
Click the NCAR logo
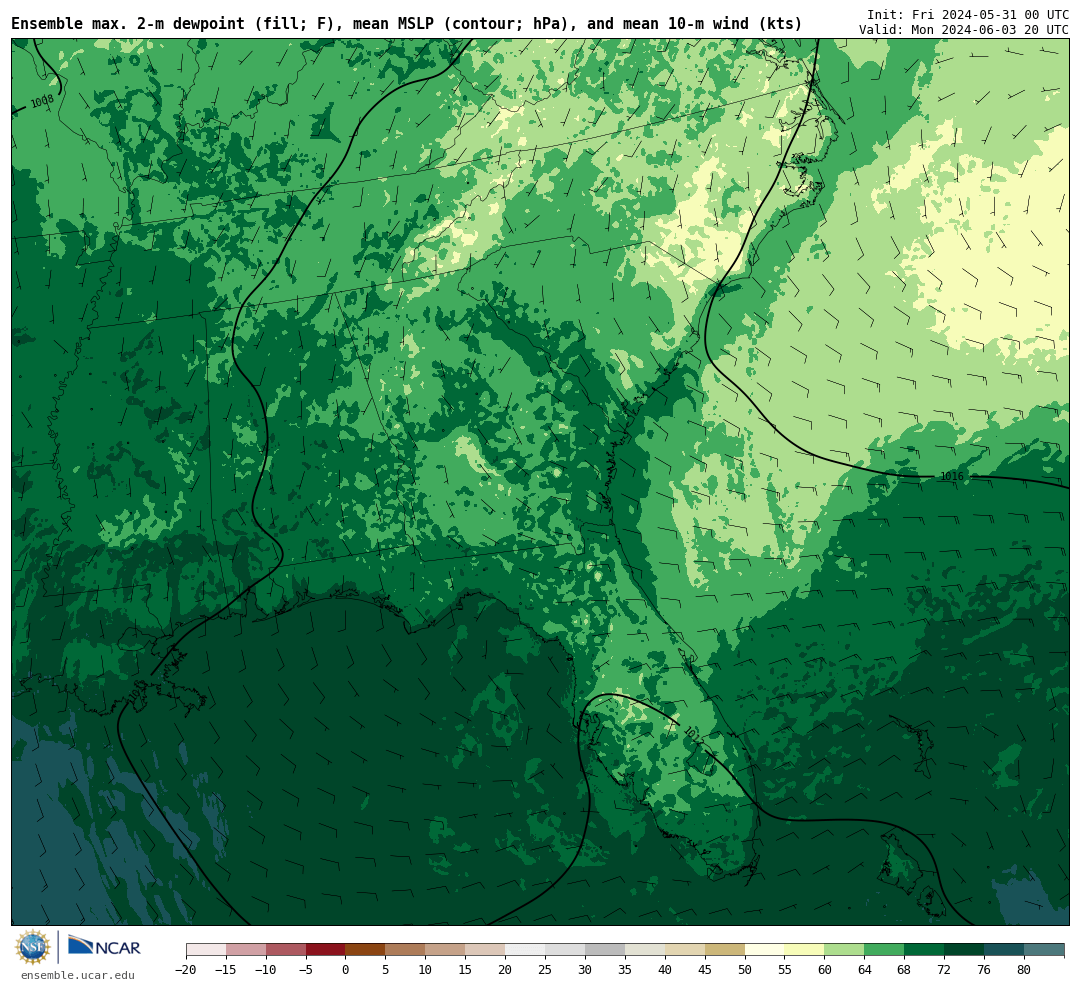(104, 946)
